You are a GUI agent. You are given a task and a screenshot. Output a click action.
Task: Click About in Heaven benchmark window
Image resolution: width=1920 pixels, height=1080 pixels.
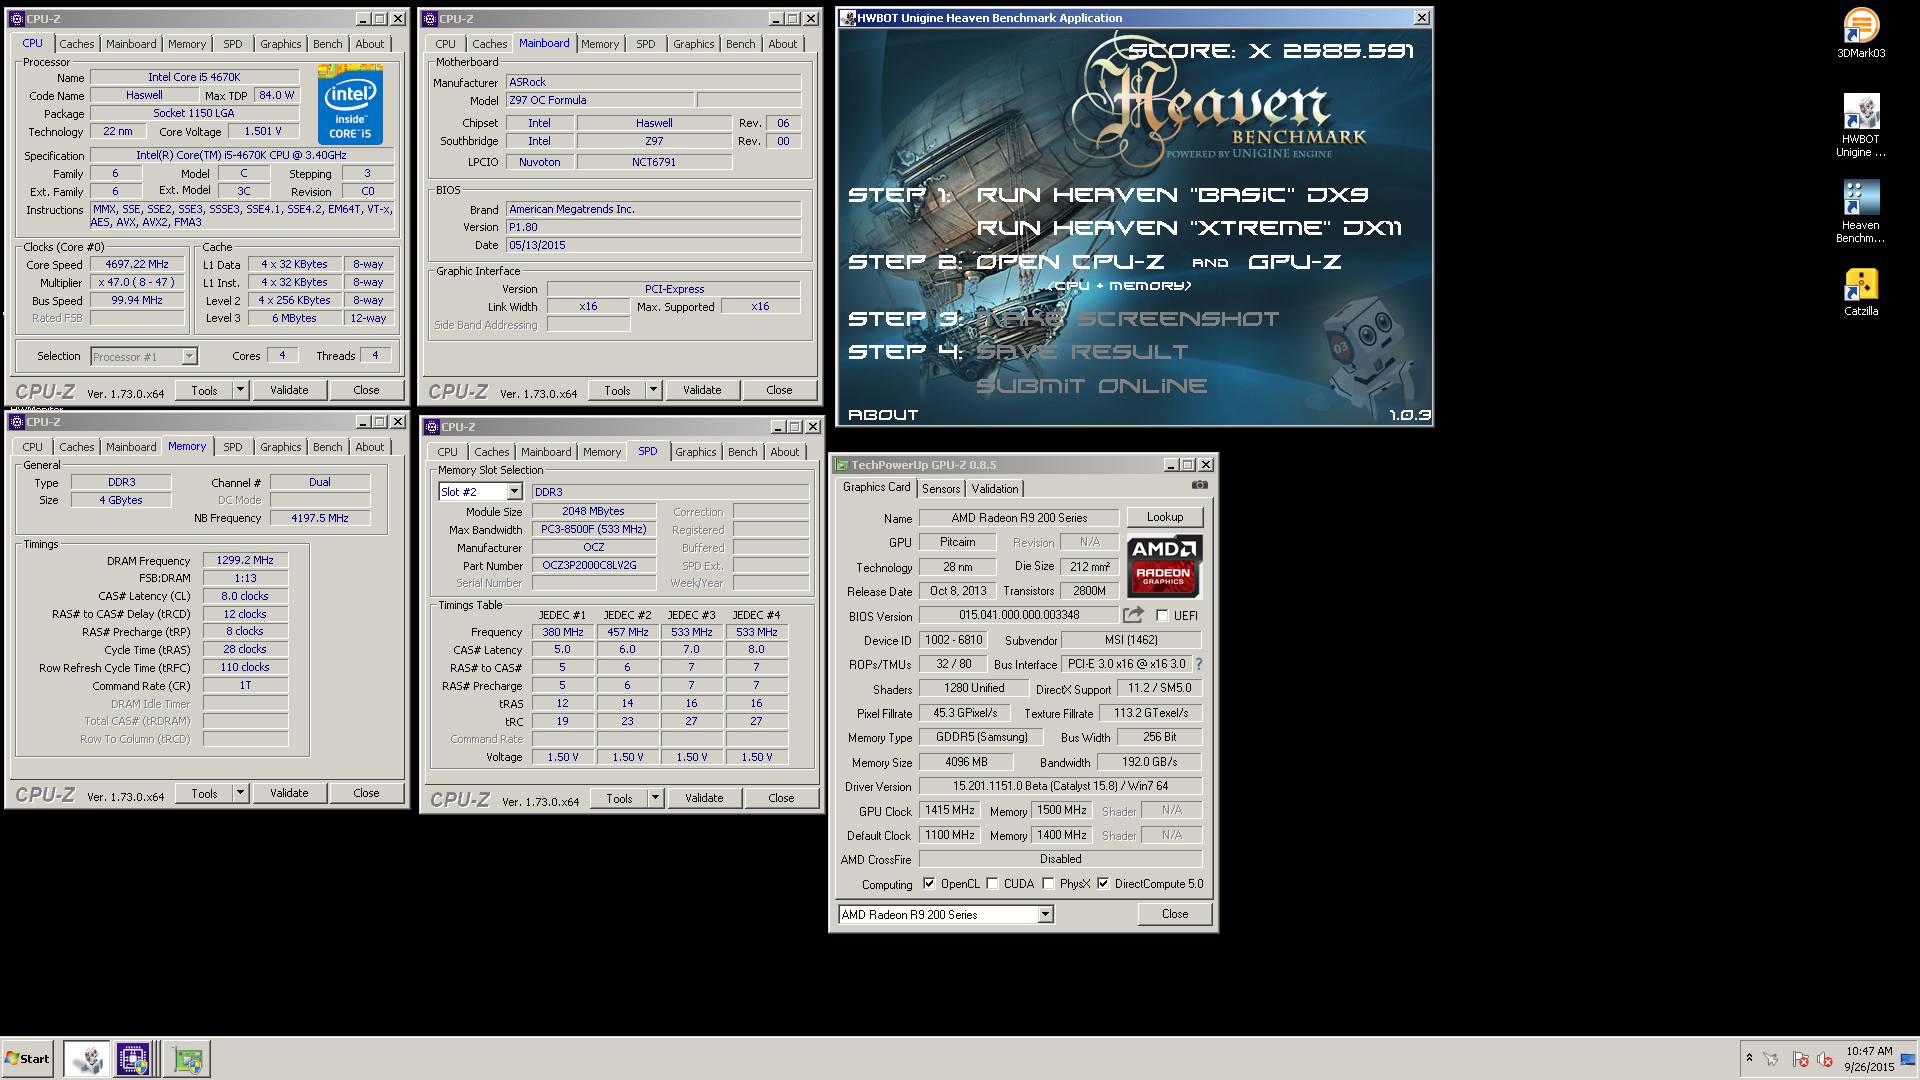883,415
